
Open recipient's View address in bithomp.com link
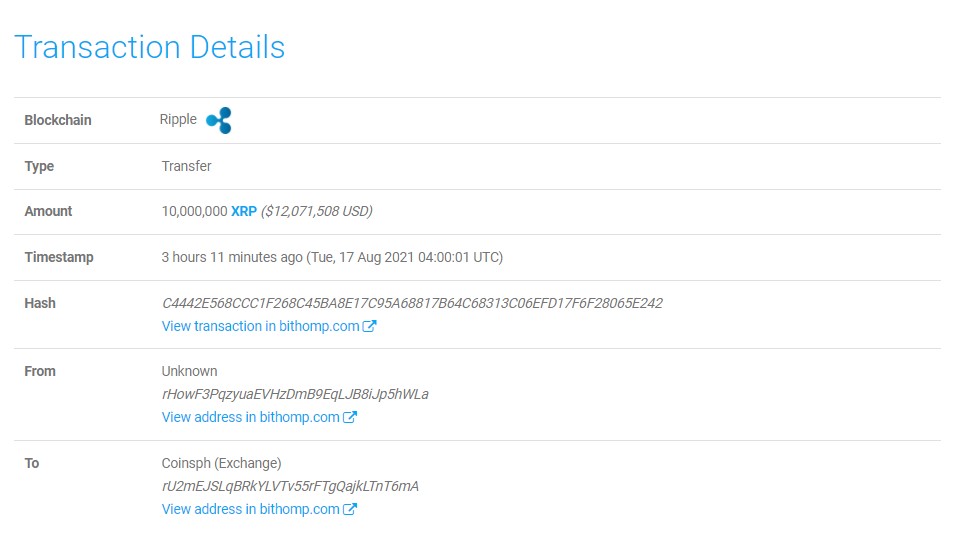(x=250, y=509)
